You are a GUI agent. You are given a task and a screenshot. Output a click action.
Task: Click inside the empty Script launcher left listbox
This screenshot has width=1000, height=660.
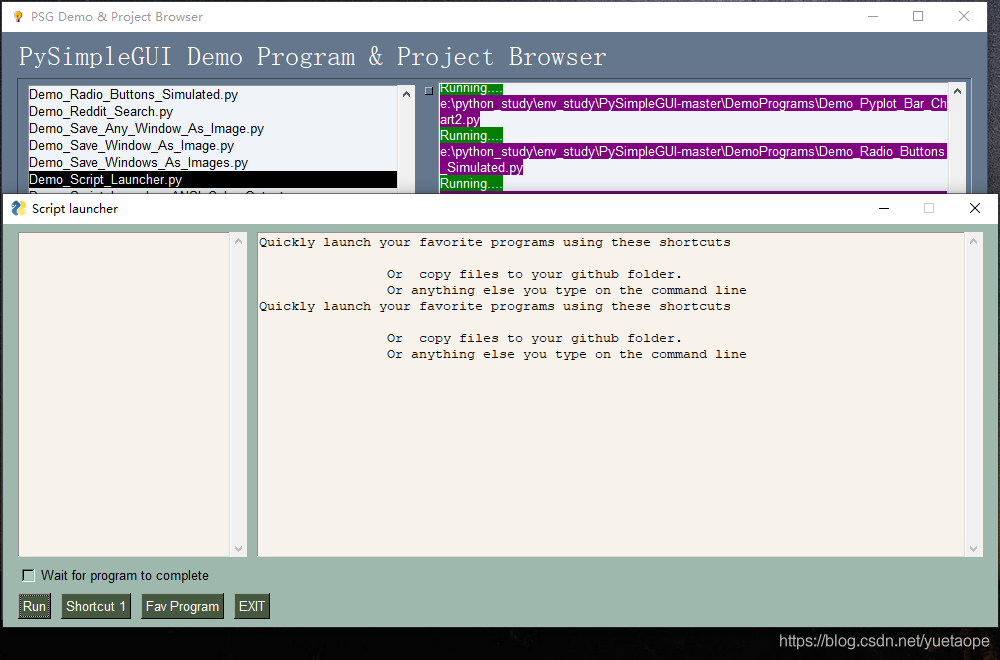point(124,394)
